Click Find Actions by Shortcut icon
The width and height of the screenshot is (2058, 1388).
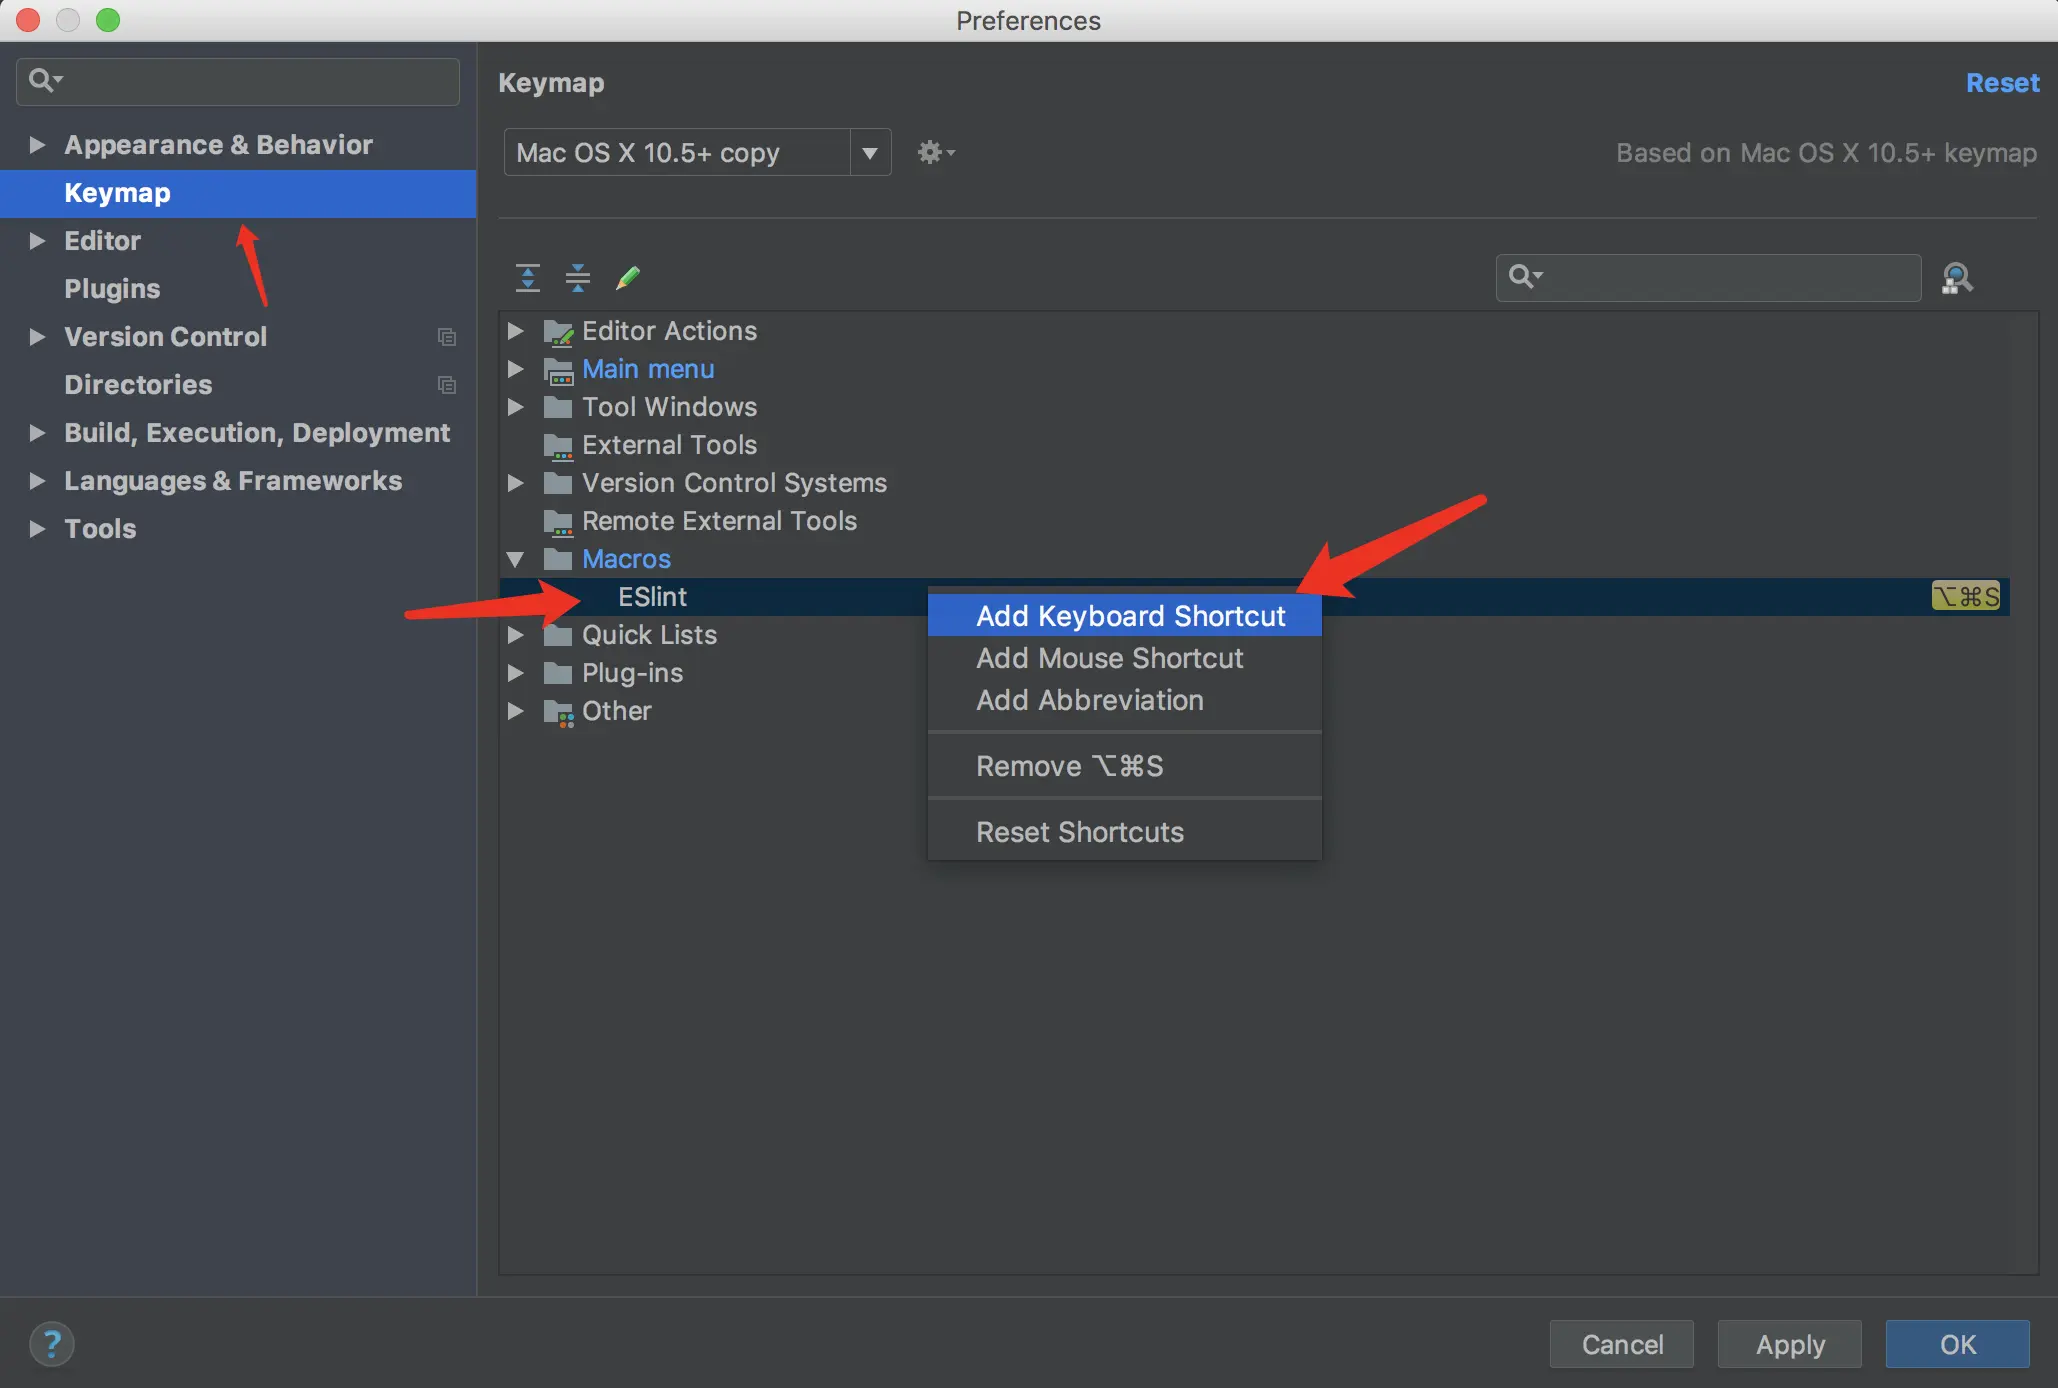click(x=1956, y=277)
